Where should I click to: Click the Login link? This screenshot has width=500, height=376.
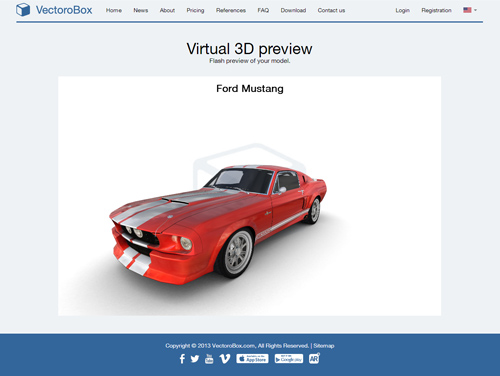coord(403,10)
